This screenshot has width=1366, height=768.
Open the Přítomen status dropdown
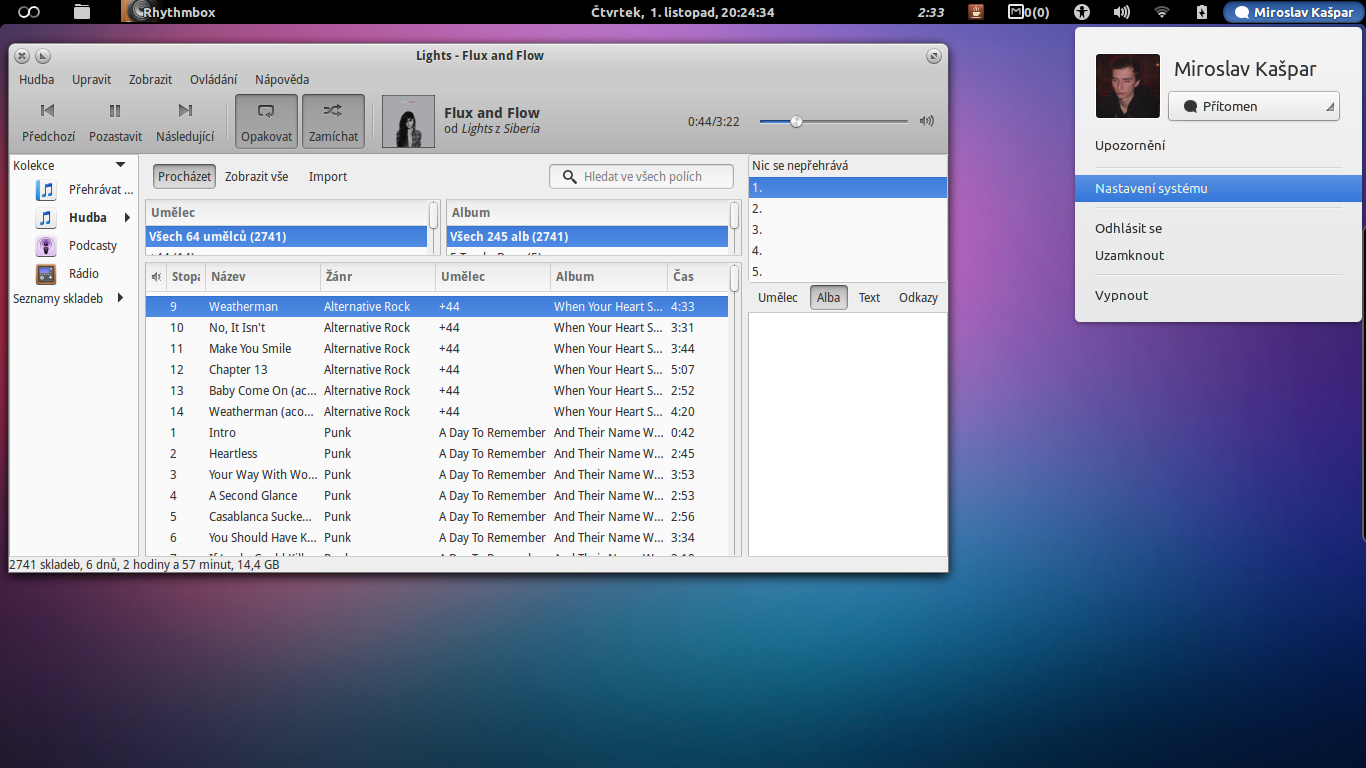1253,106
